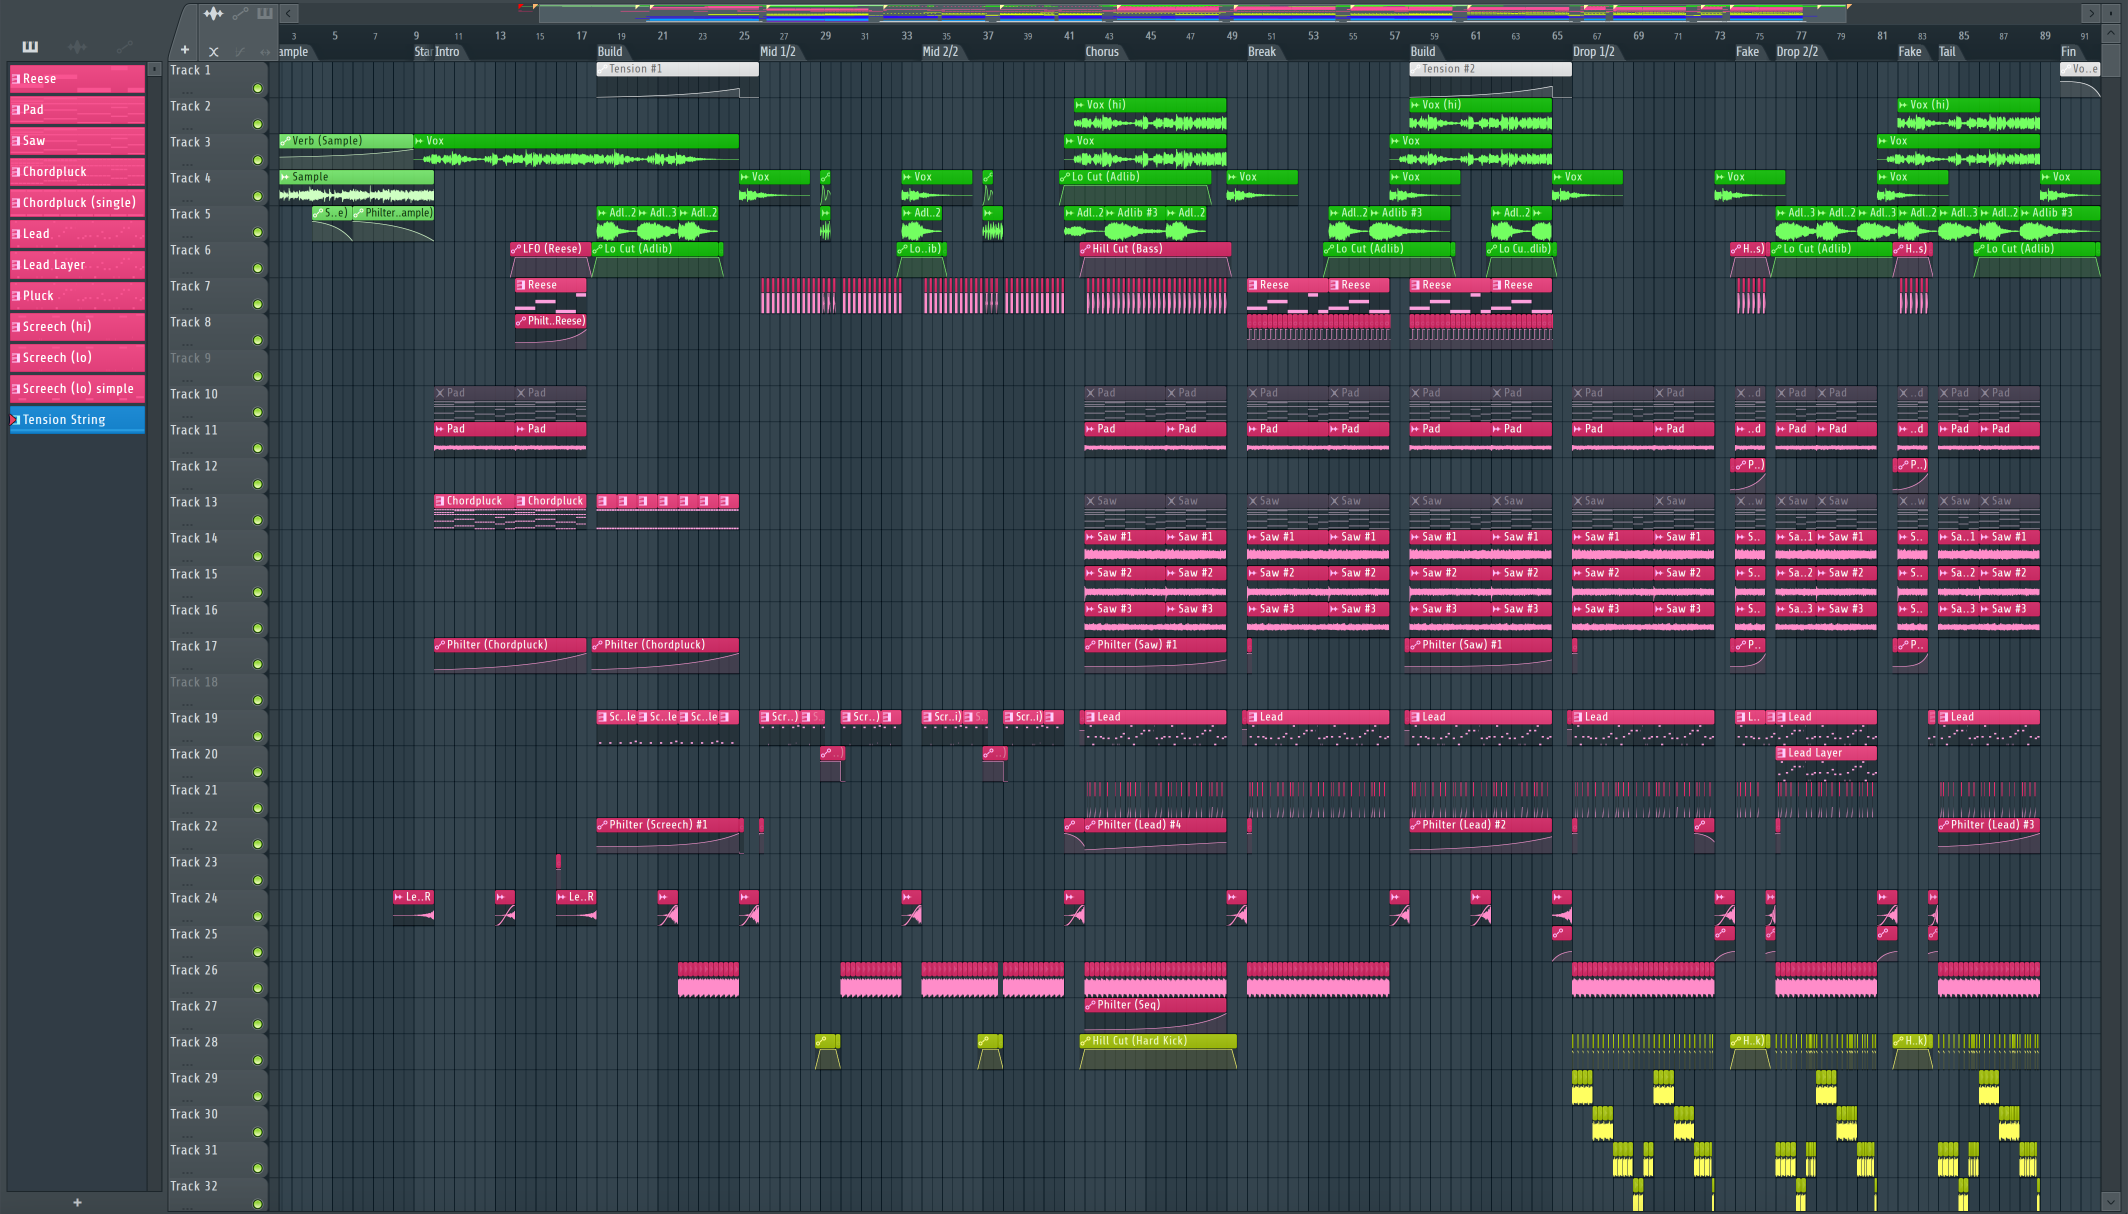Mute Track 10 with its green LED
Image resolution: width=2128 pixels, height=1214 pixels.
257,412
